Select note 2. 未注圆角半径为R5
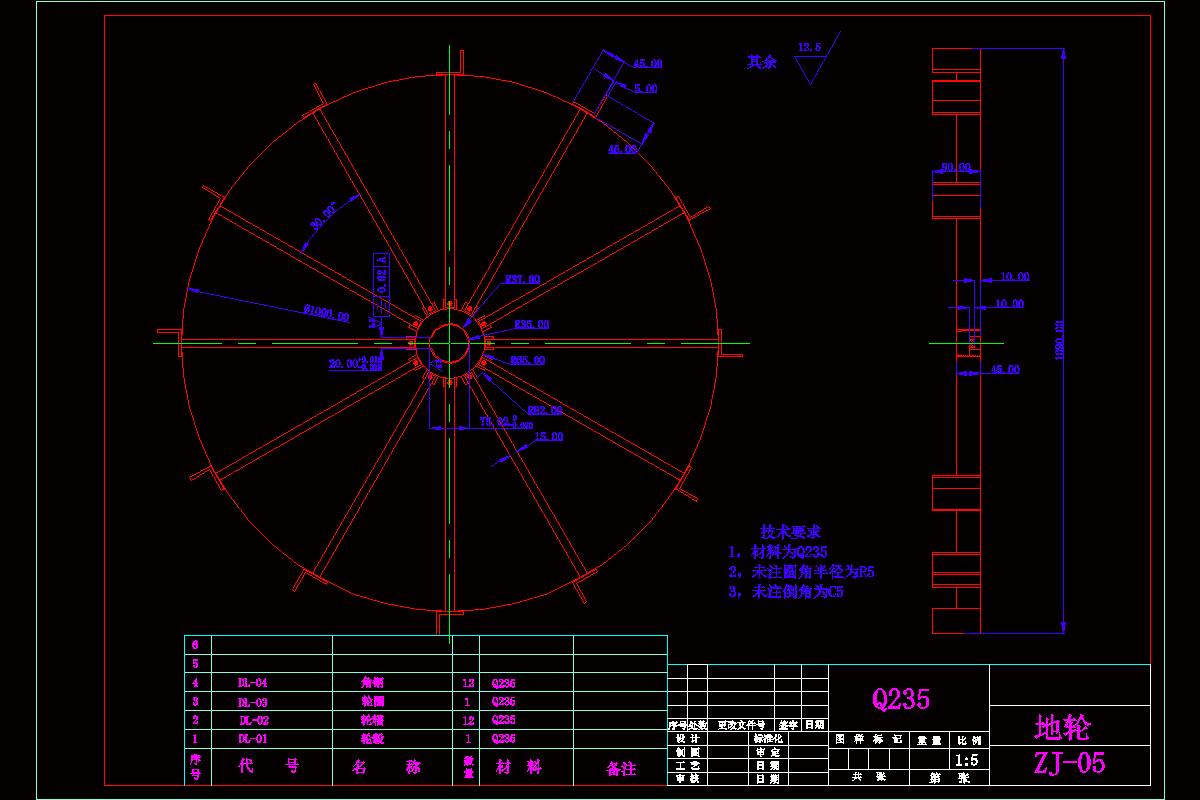The height and width of the screenshot is (800, 1200). tap(801, 572)
